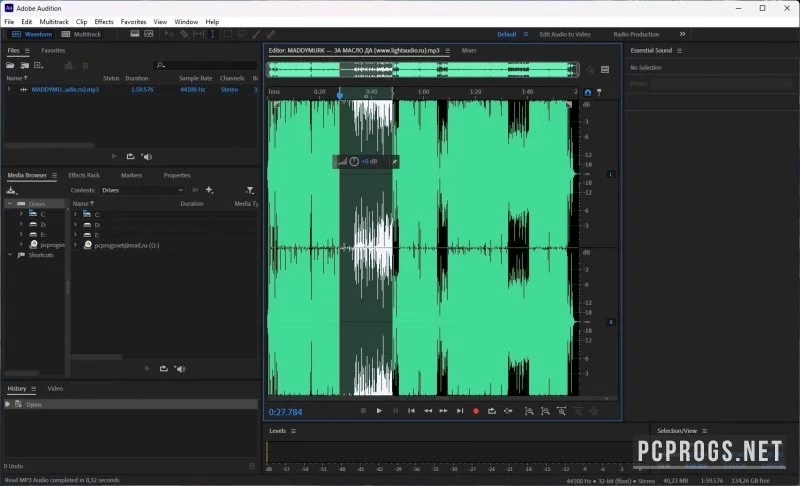The image size is (800, 486).
Task: Switch to the Video tab
Action: [x=55, y=389]
